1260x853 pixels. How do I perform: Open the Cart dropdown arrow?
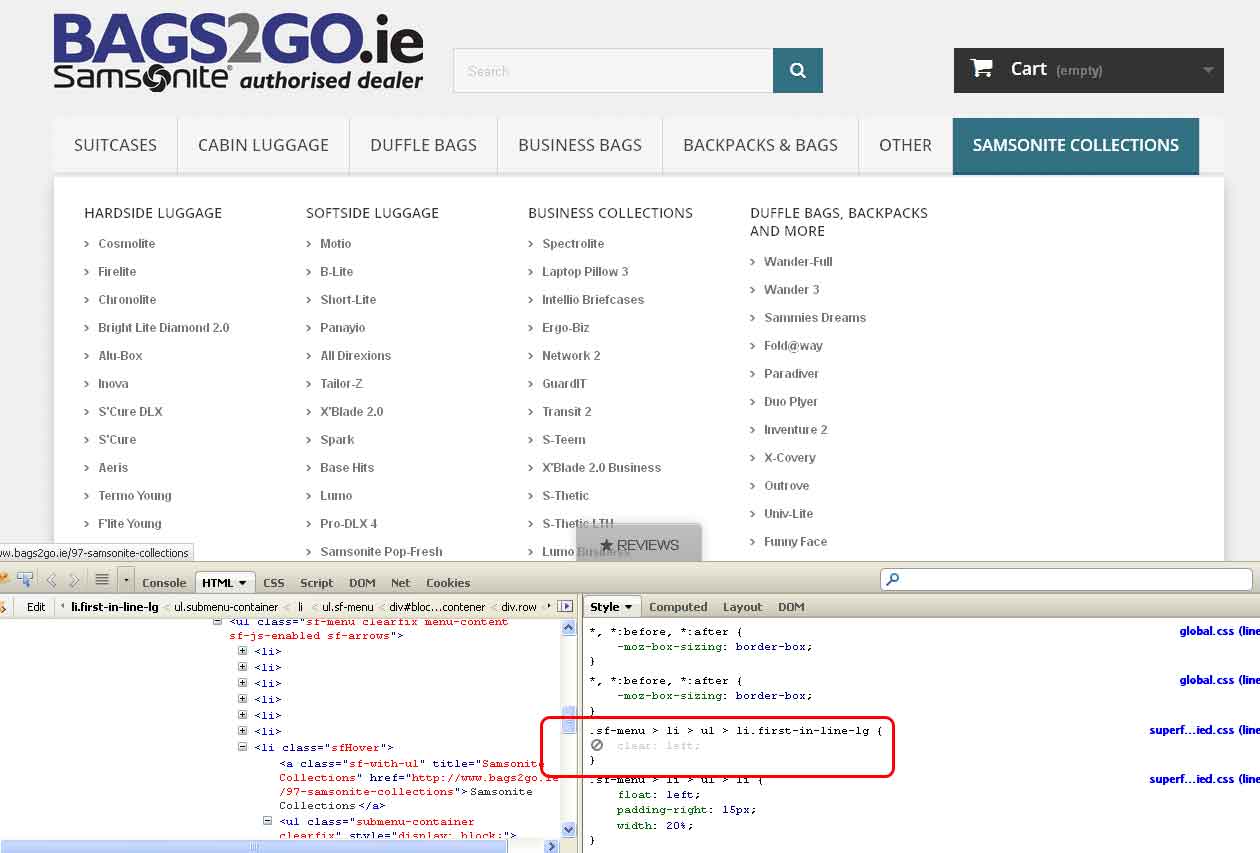coord(1208,70)
